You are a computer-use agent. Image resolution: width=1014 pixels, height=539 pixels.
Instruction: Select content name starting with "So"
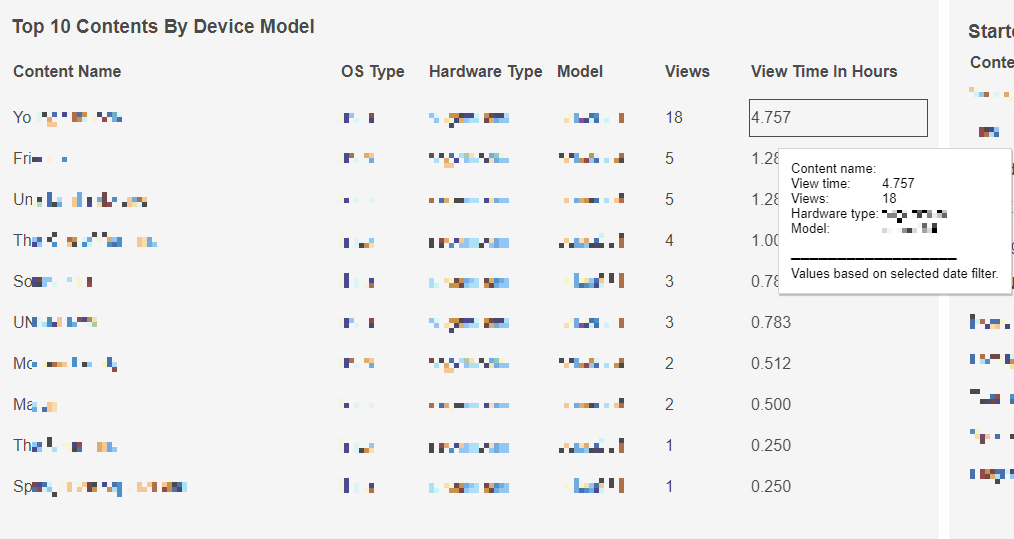point(52,282)
